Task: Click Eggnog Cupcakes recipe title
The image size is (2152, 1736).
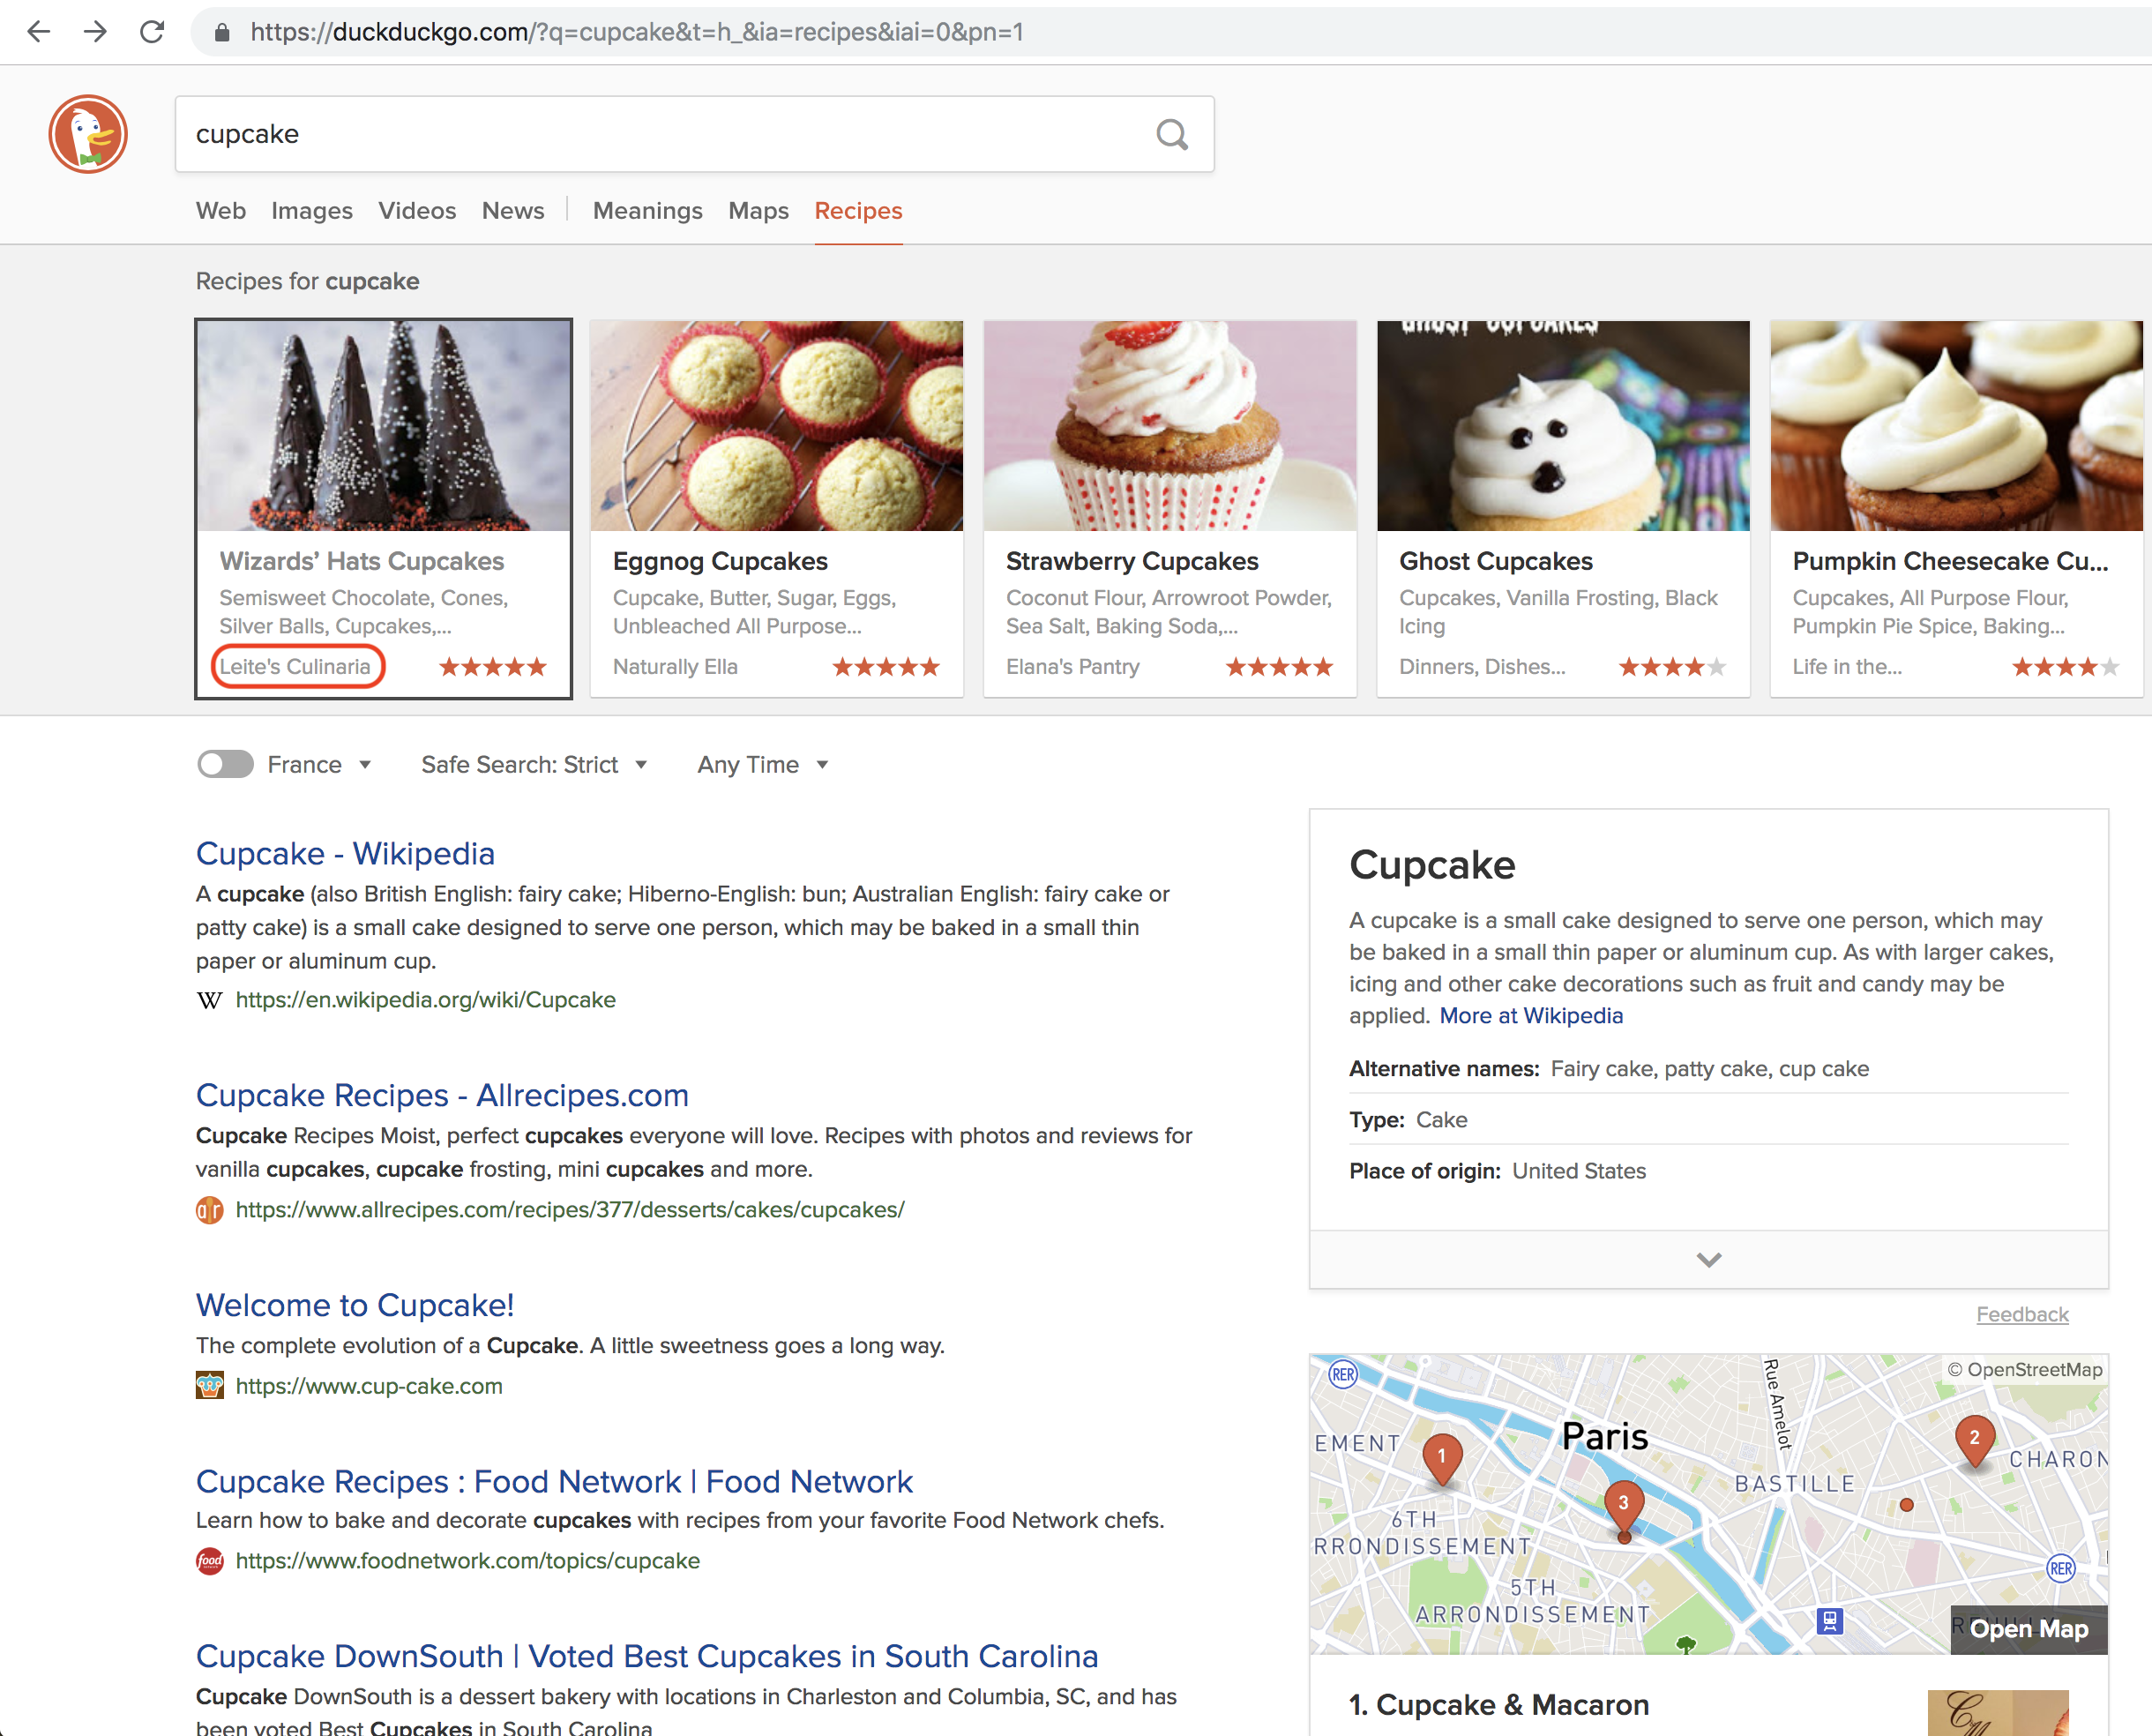Action: [720, 562]
